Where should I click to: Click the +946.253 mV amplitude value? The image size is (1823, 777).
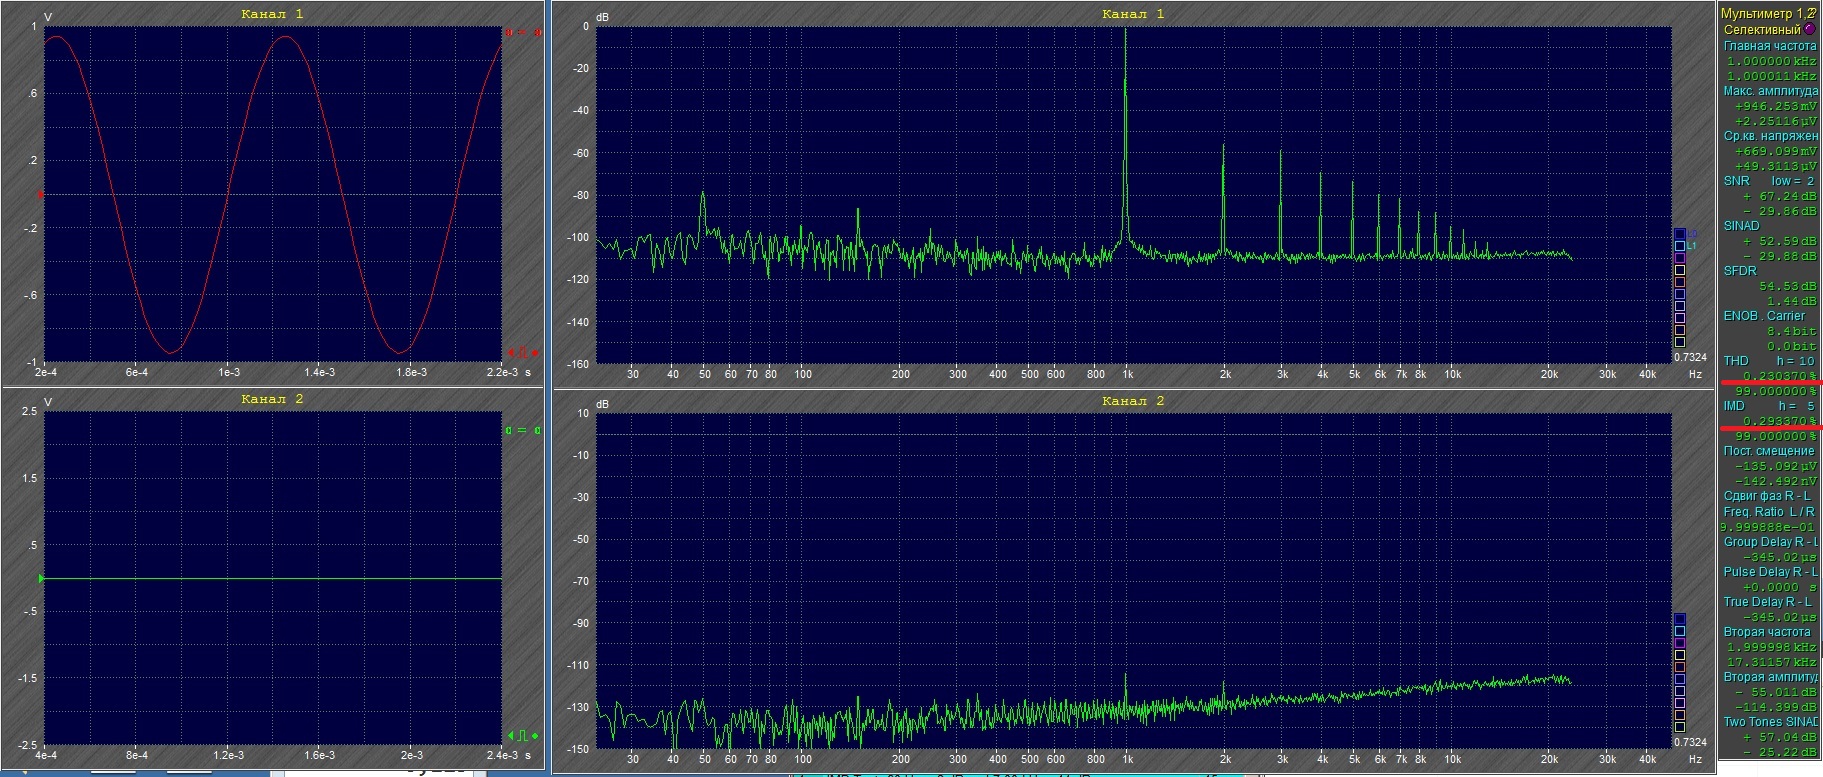point(1775,106)
